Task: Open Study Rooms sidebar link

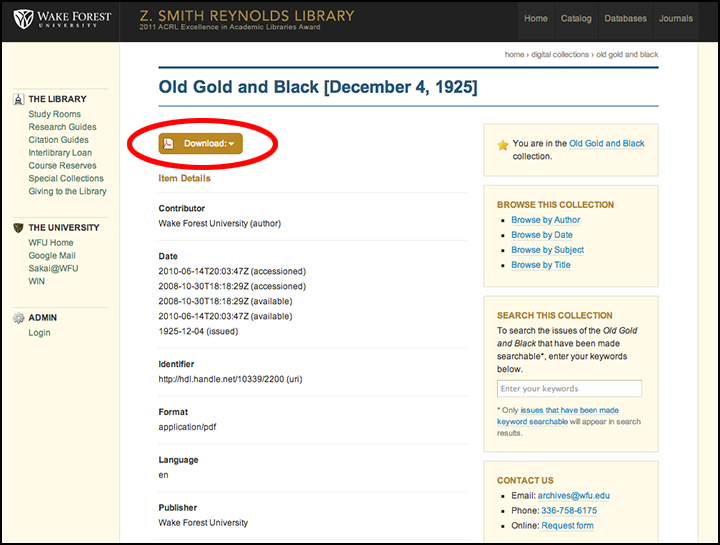Action: click(x=55, y=114)
